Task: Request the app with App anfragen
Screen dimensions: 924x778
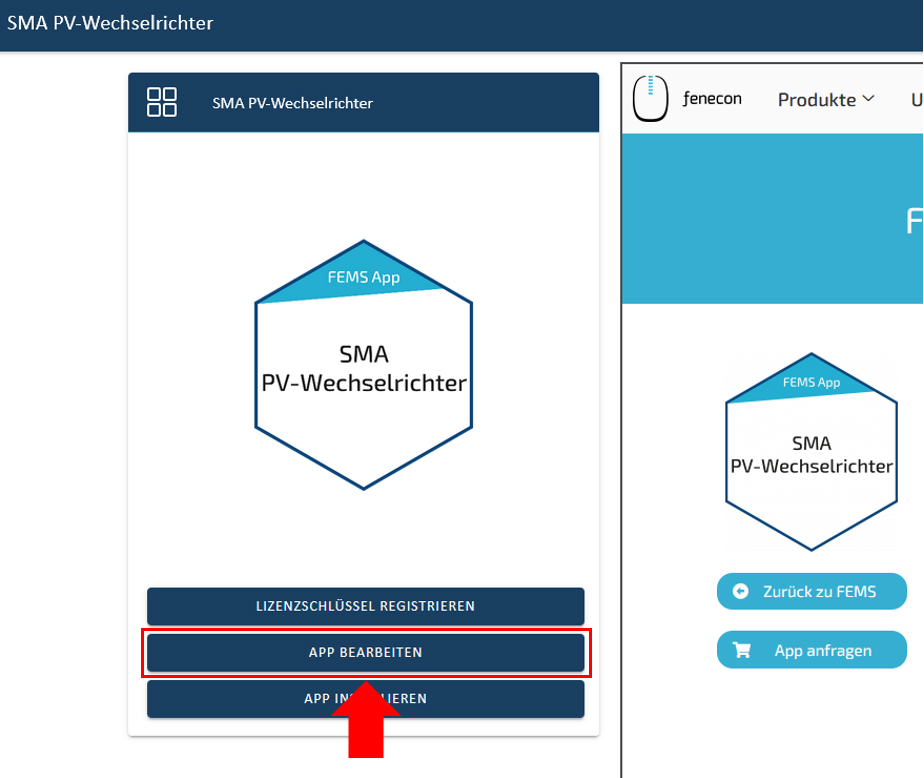Action: click(811, 650)
